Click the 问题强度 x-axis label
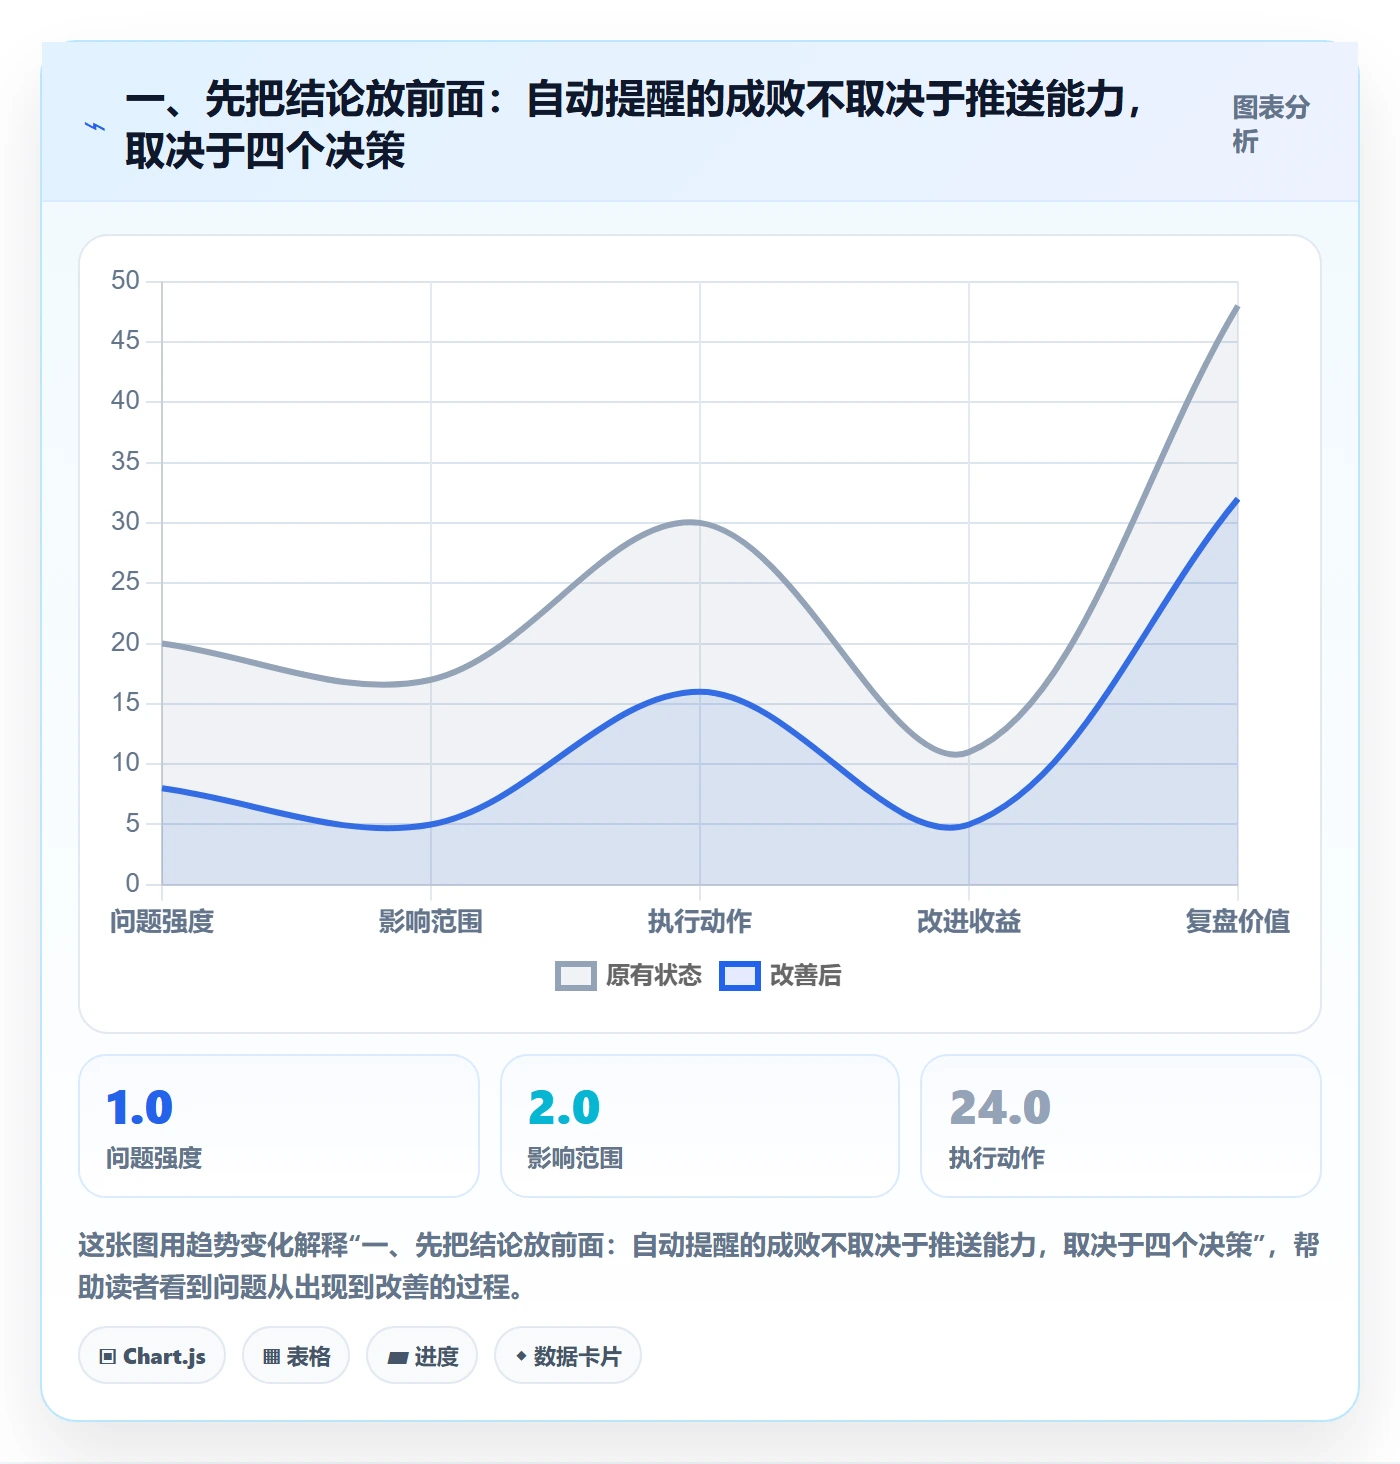The width and height of the screenshot is (1400, 1464). click(162, 921)
